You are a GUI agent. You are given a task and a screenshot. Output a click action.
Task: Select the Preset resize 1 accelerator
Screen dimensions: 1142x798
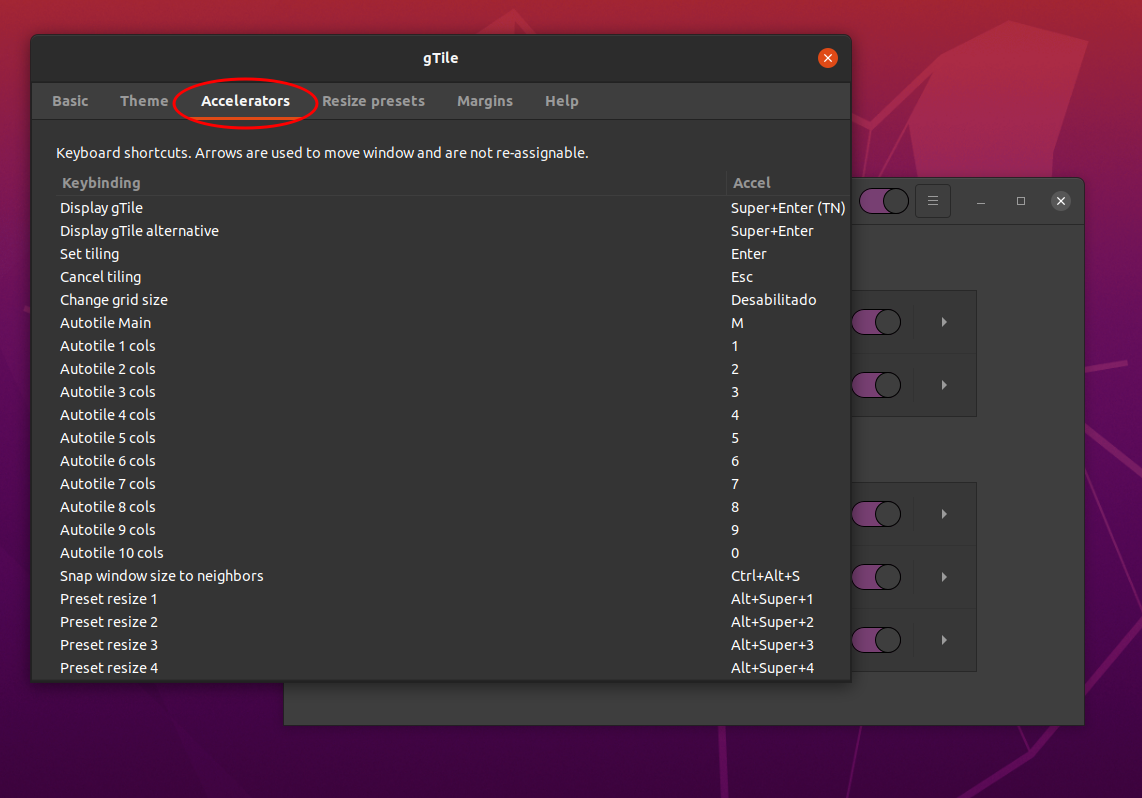point(772,598)
